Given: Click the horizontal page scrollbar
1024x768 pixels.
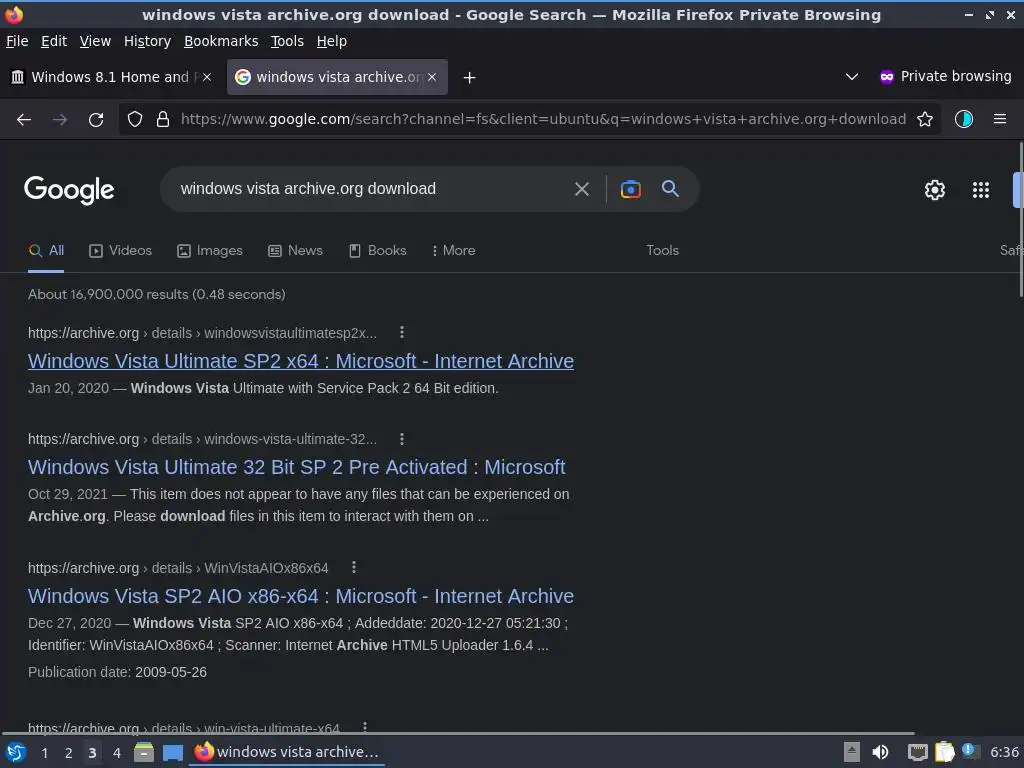Looking at the screenshot, I should point(457,733).
